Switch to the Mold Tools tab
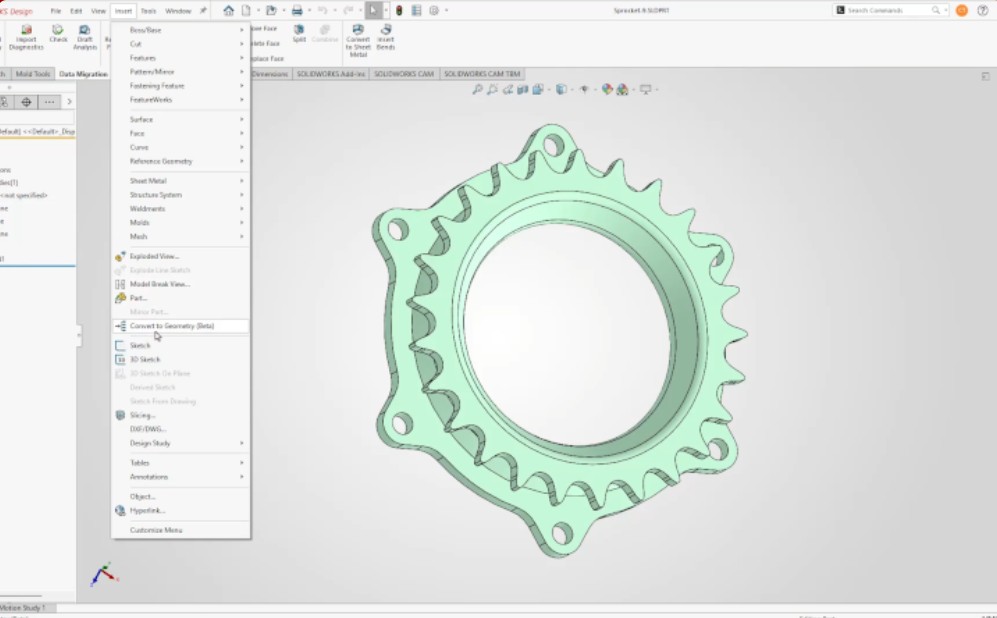997x618 pixels. [x=32, y=74]
